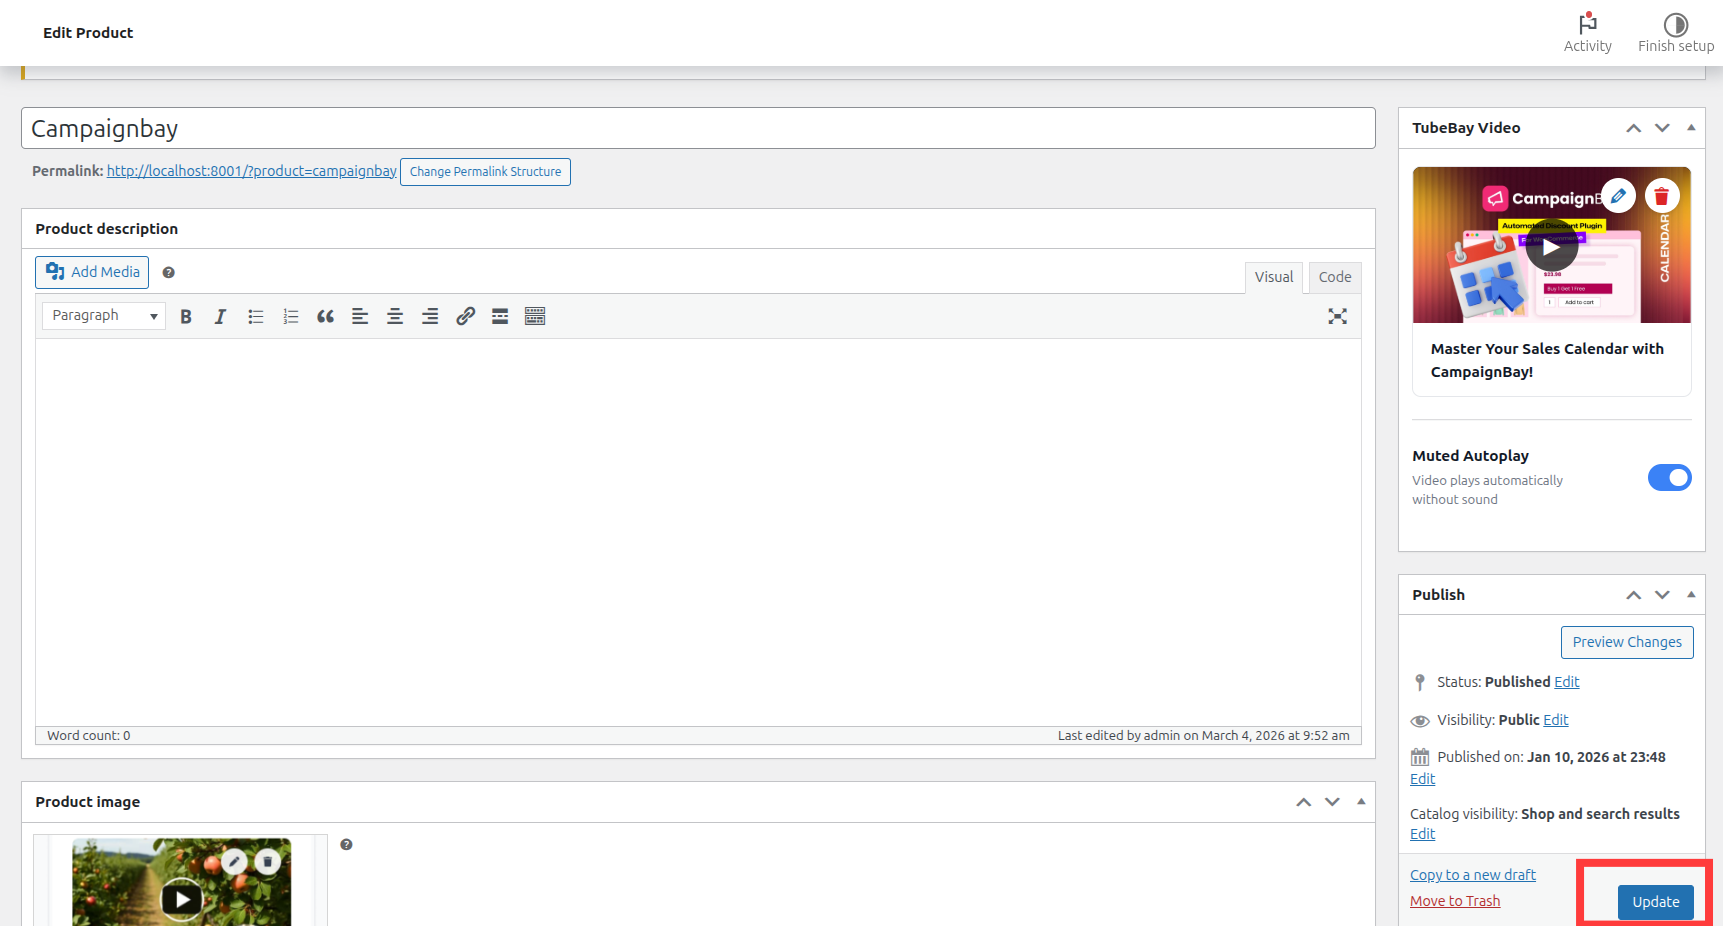Click the Update button to save
1723x926 pixels.
[1655, 901]
